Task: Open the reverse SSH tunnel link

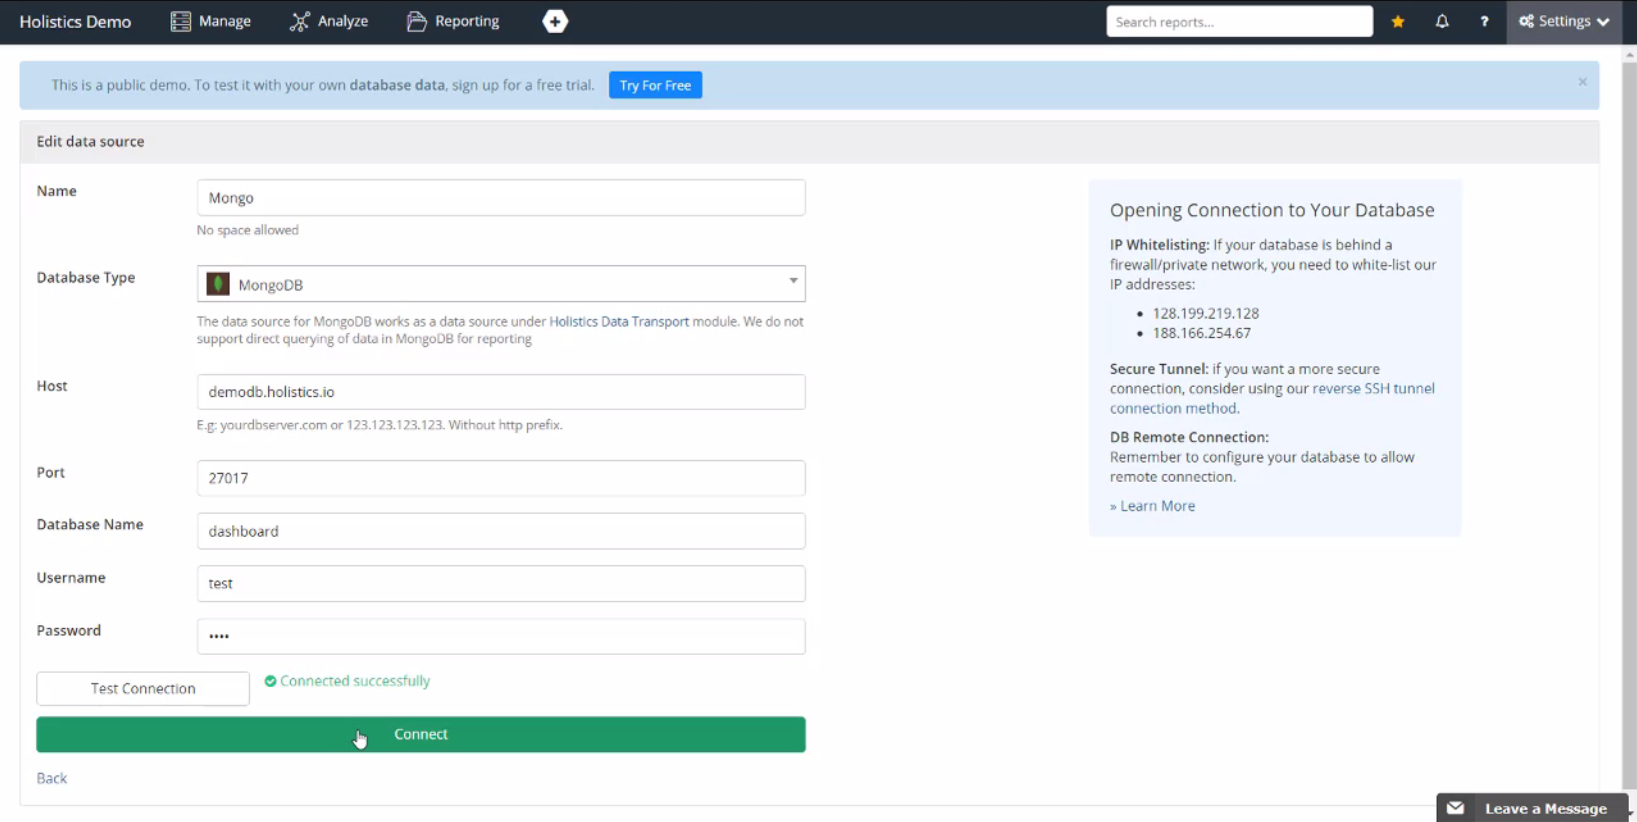Action: pos(1272,398)
